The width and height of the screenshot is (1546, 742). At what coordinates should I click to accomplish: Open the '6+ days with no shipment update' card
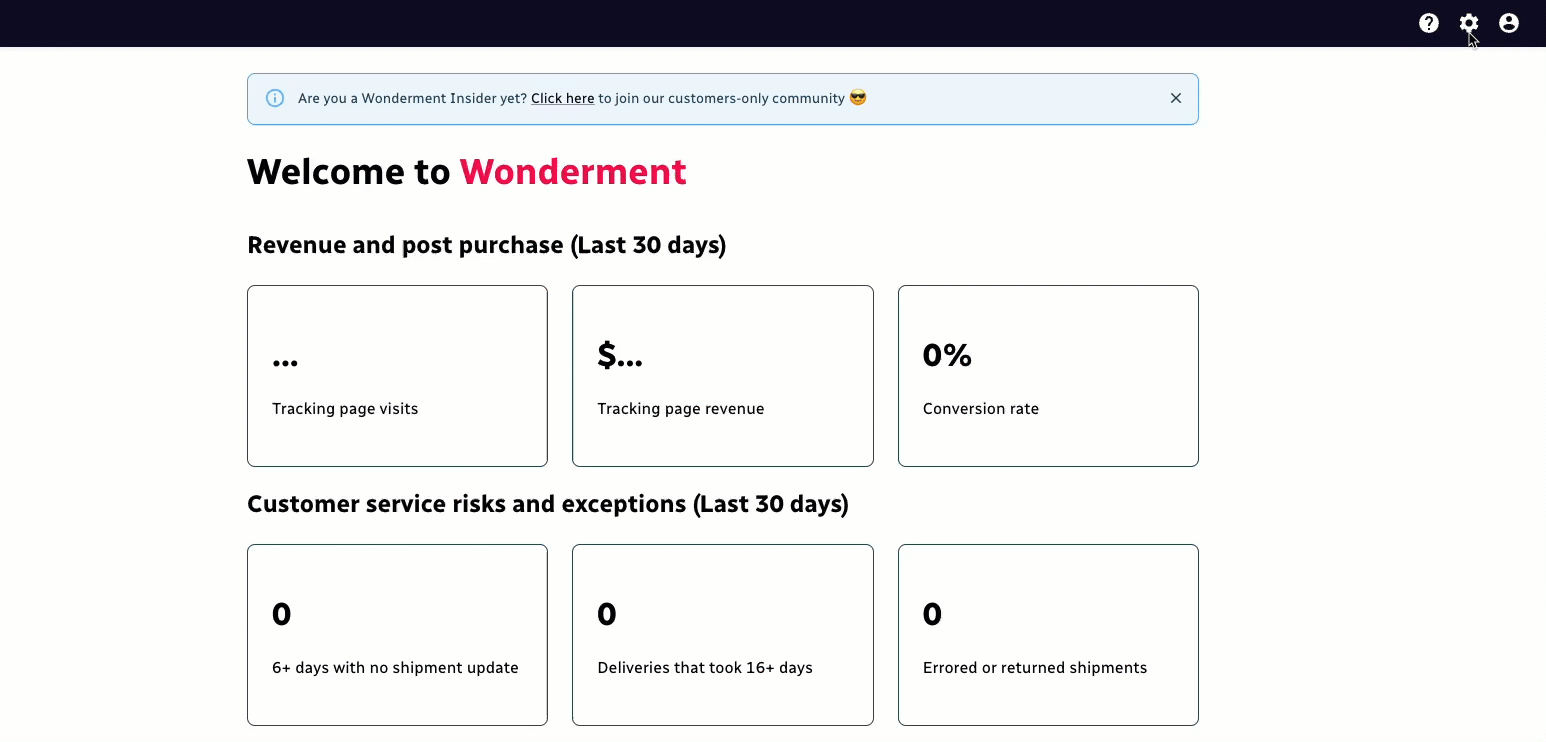tap(397, 635)
